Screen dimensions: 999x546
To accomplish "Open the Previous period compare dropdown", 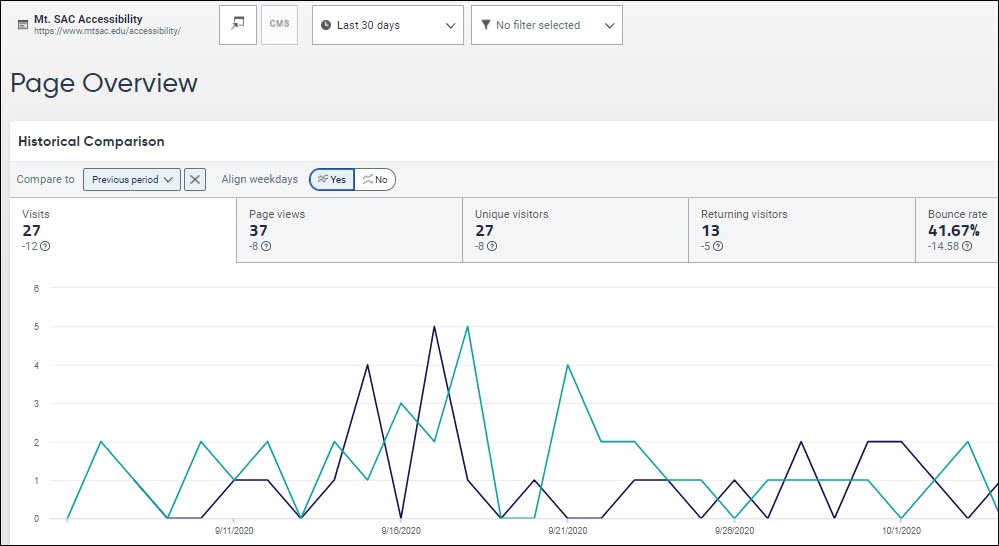I will click(132, 180).
